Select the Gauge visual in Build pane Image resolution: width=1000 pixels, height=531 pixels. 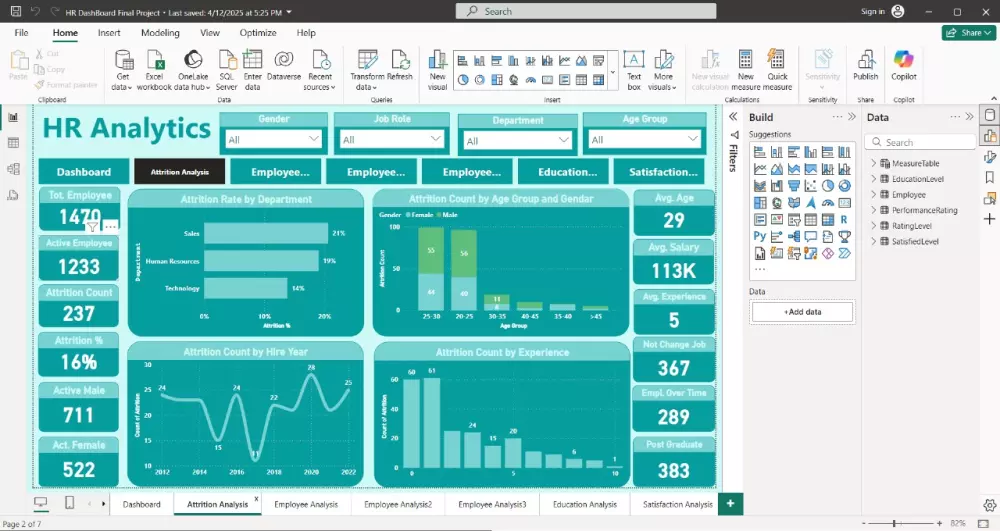[828, 203]
